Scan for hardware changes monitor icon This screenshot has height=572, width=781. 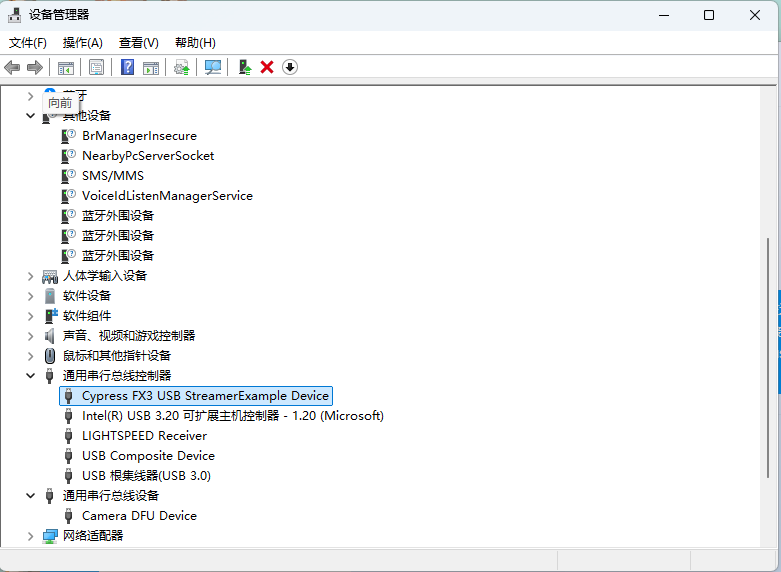[x=213, y=67]
